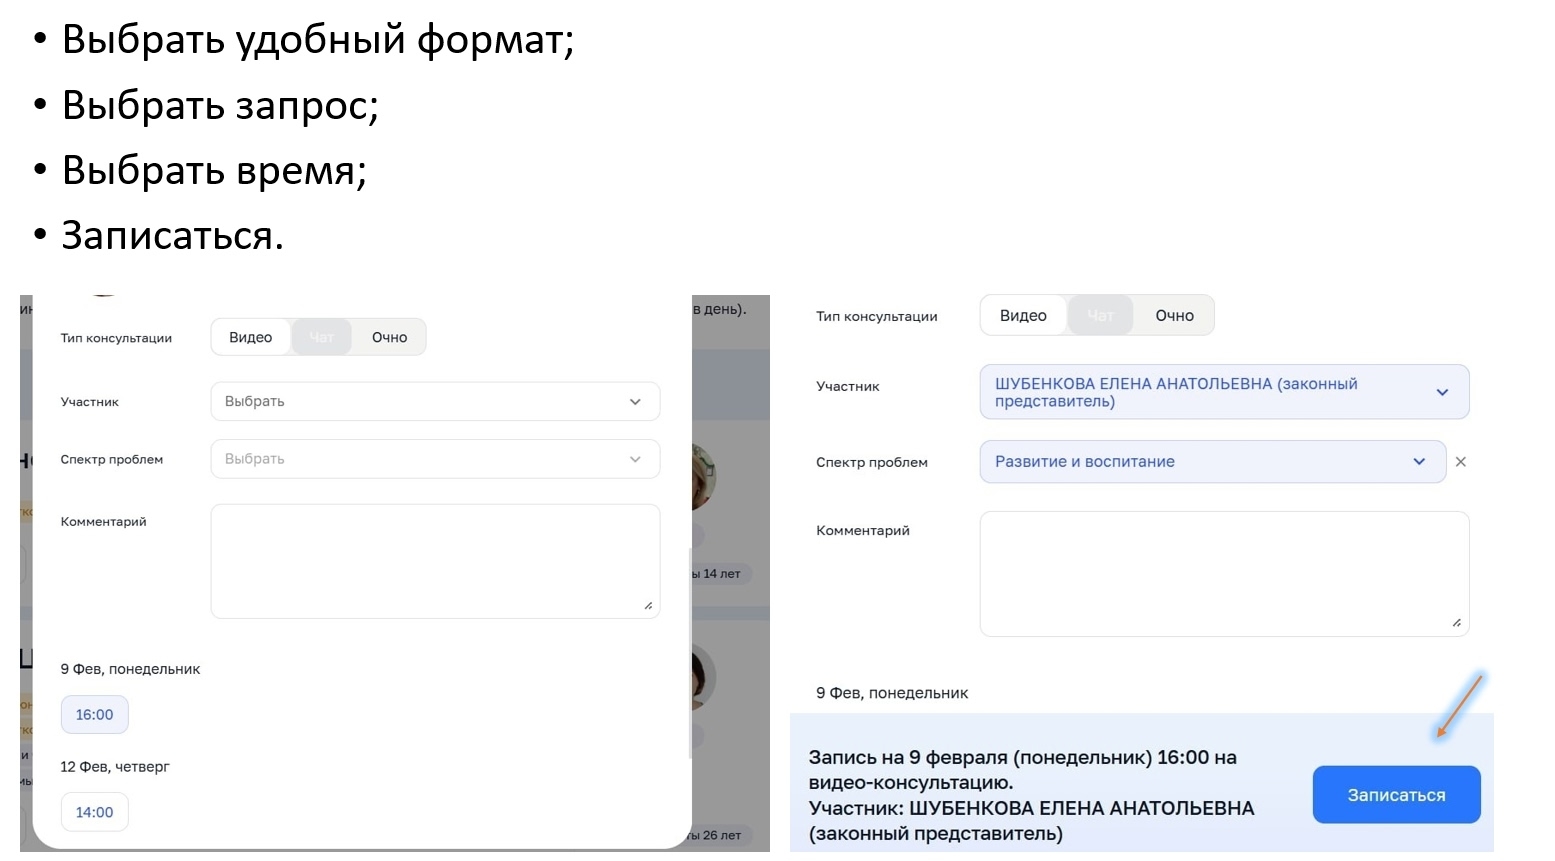1555x861 pixels.
Task: Click Комментарий text area in right form
Action: pos(1224,574)
